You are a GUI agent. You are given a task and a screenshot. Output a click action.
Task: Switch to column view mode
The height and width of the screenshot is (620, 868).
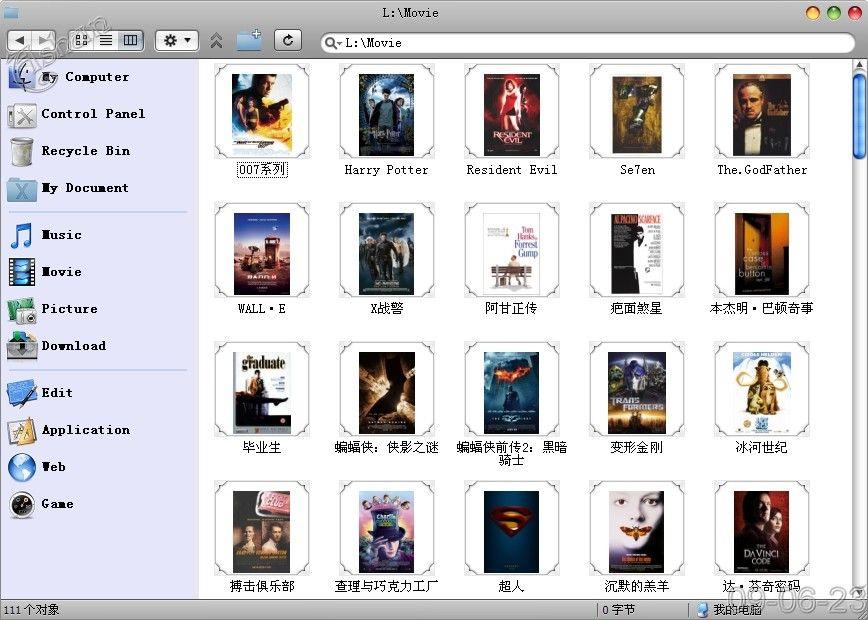(131, 40)
